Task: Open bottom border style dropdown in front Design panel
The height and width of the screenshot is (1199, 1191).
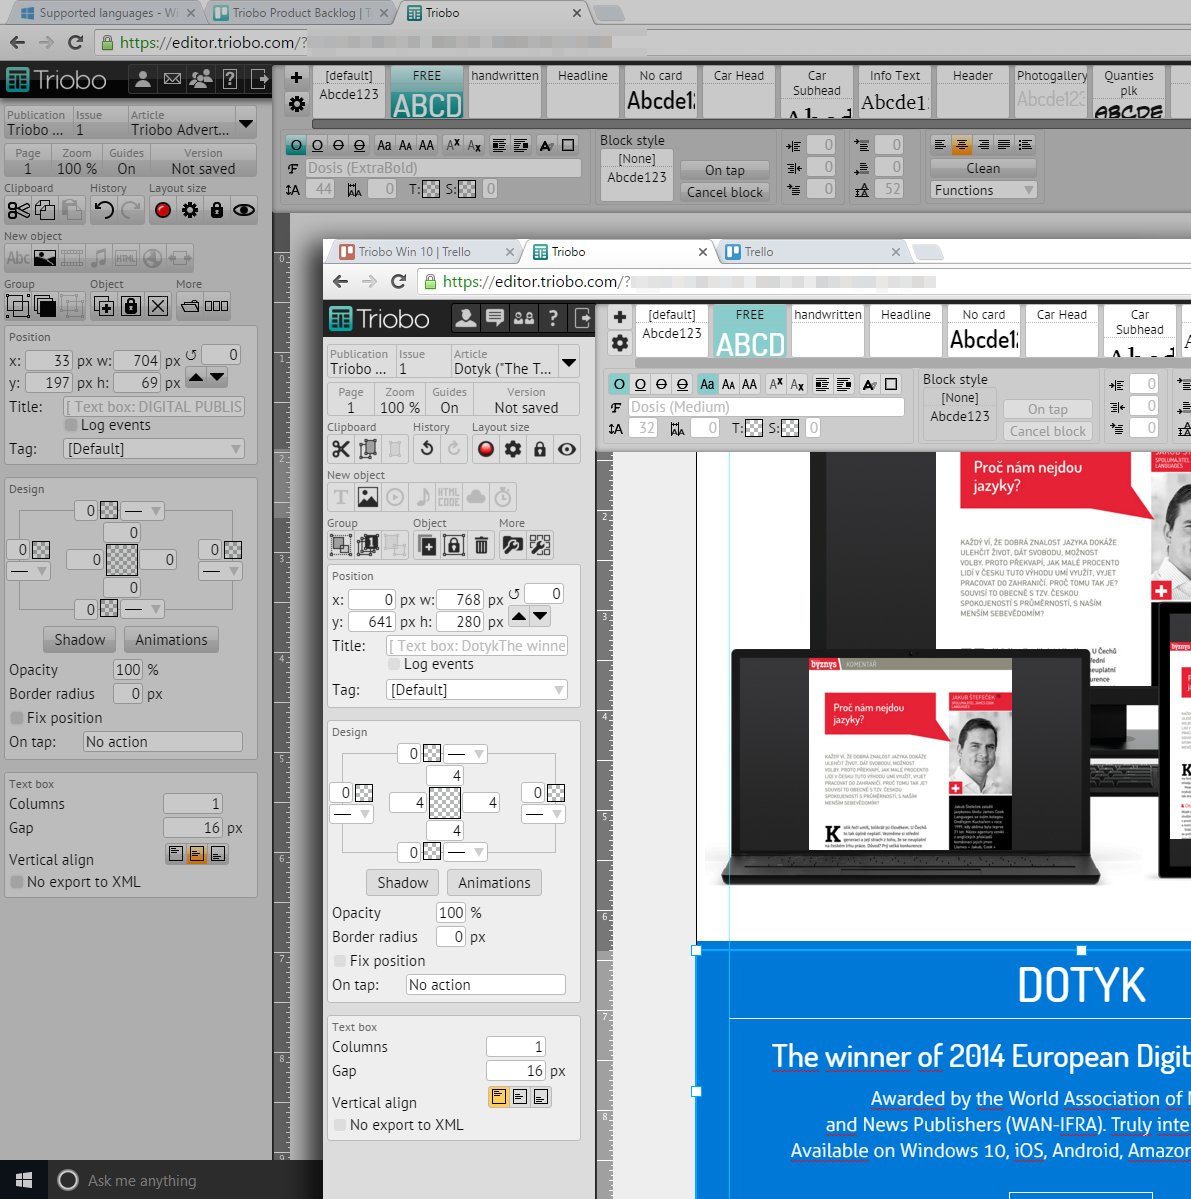Action: 466,852
